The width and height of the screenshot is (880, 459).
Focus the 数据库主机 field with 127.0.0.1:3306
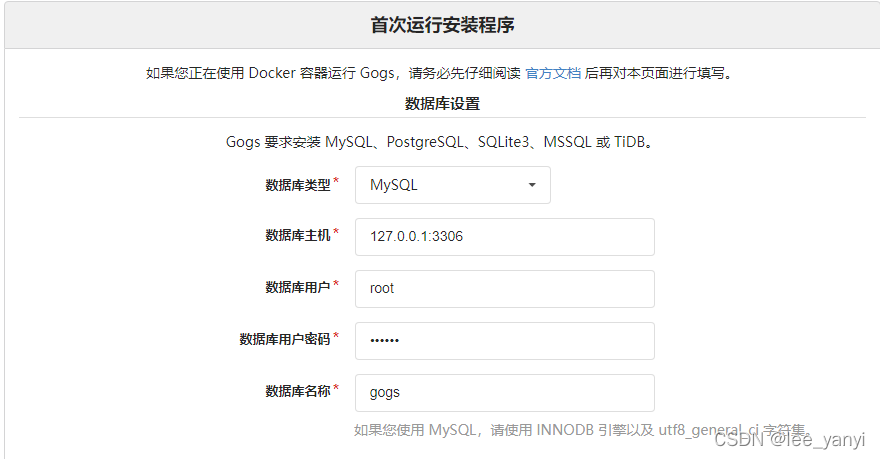pos(505,237)
